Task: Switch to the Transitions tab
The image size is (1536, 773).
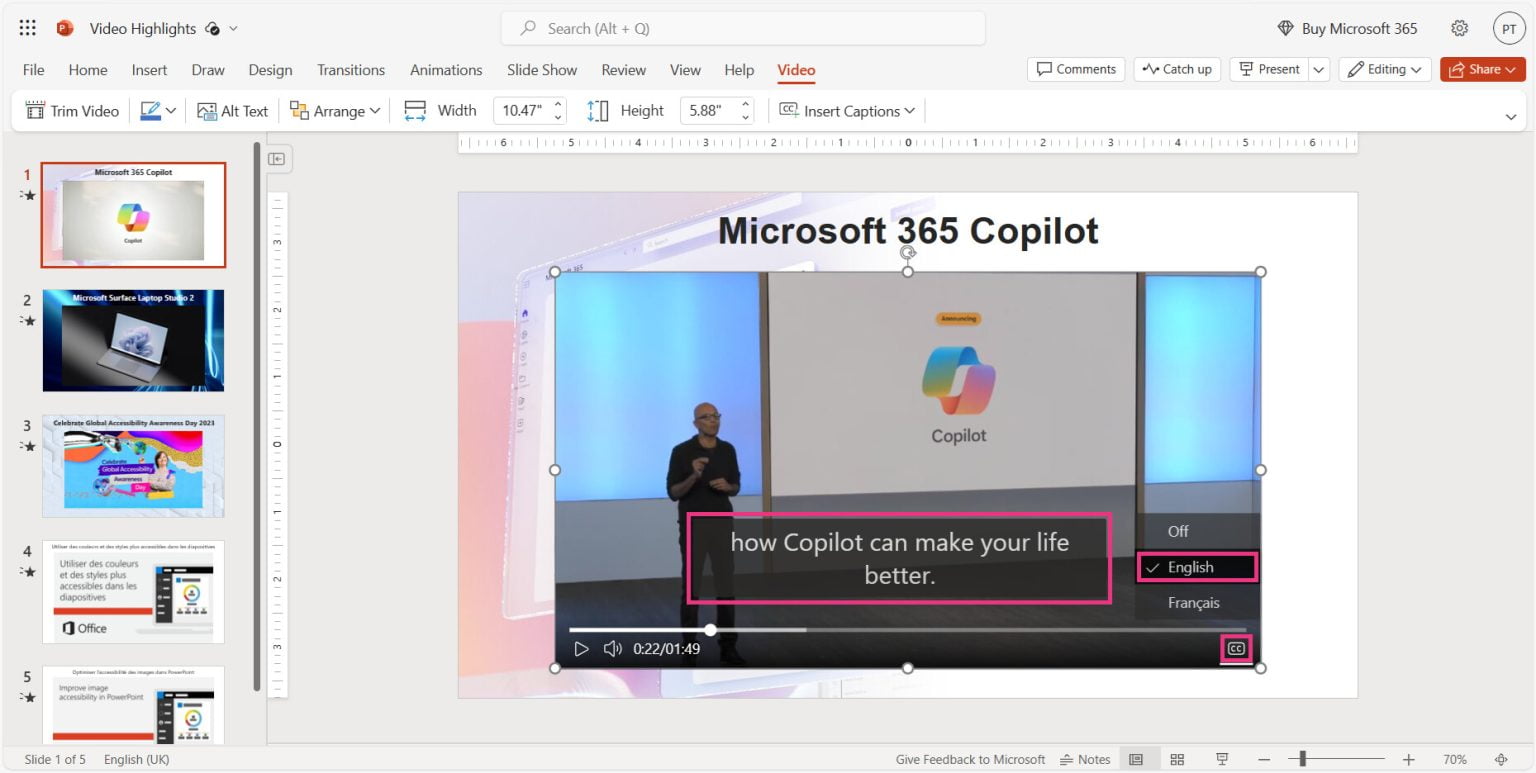Action: tap(350, 70)
